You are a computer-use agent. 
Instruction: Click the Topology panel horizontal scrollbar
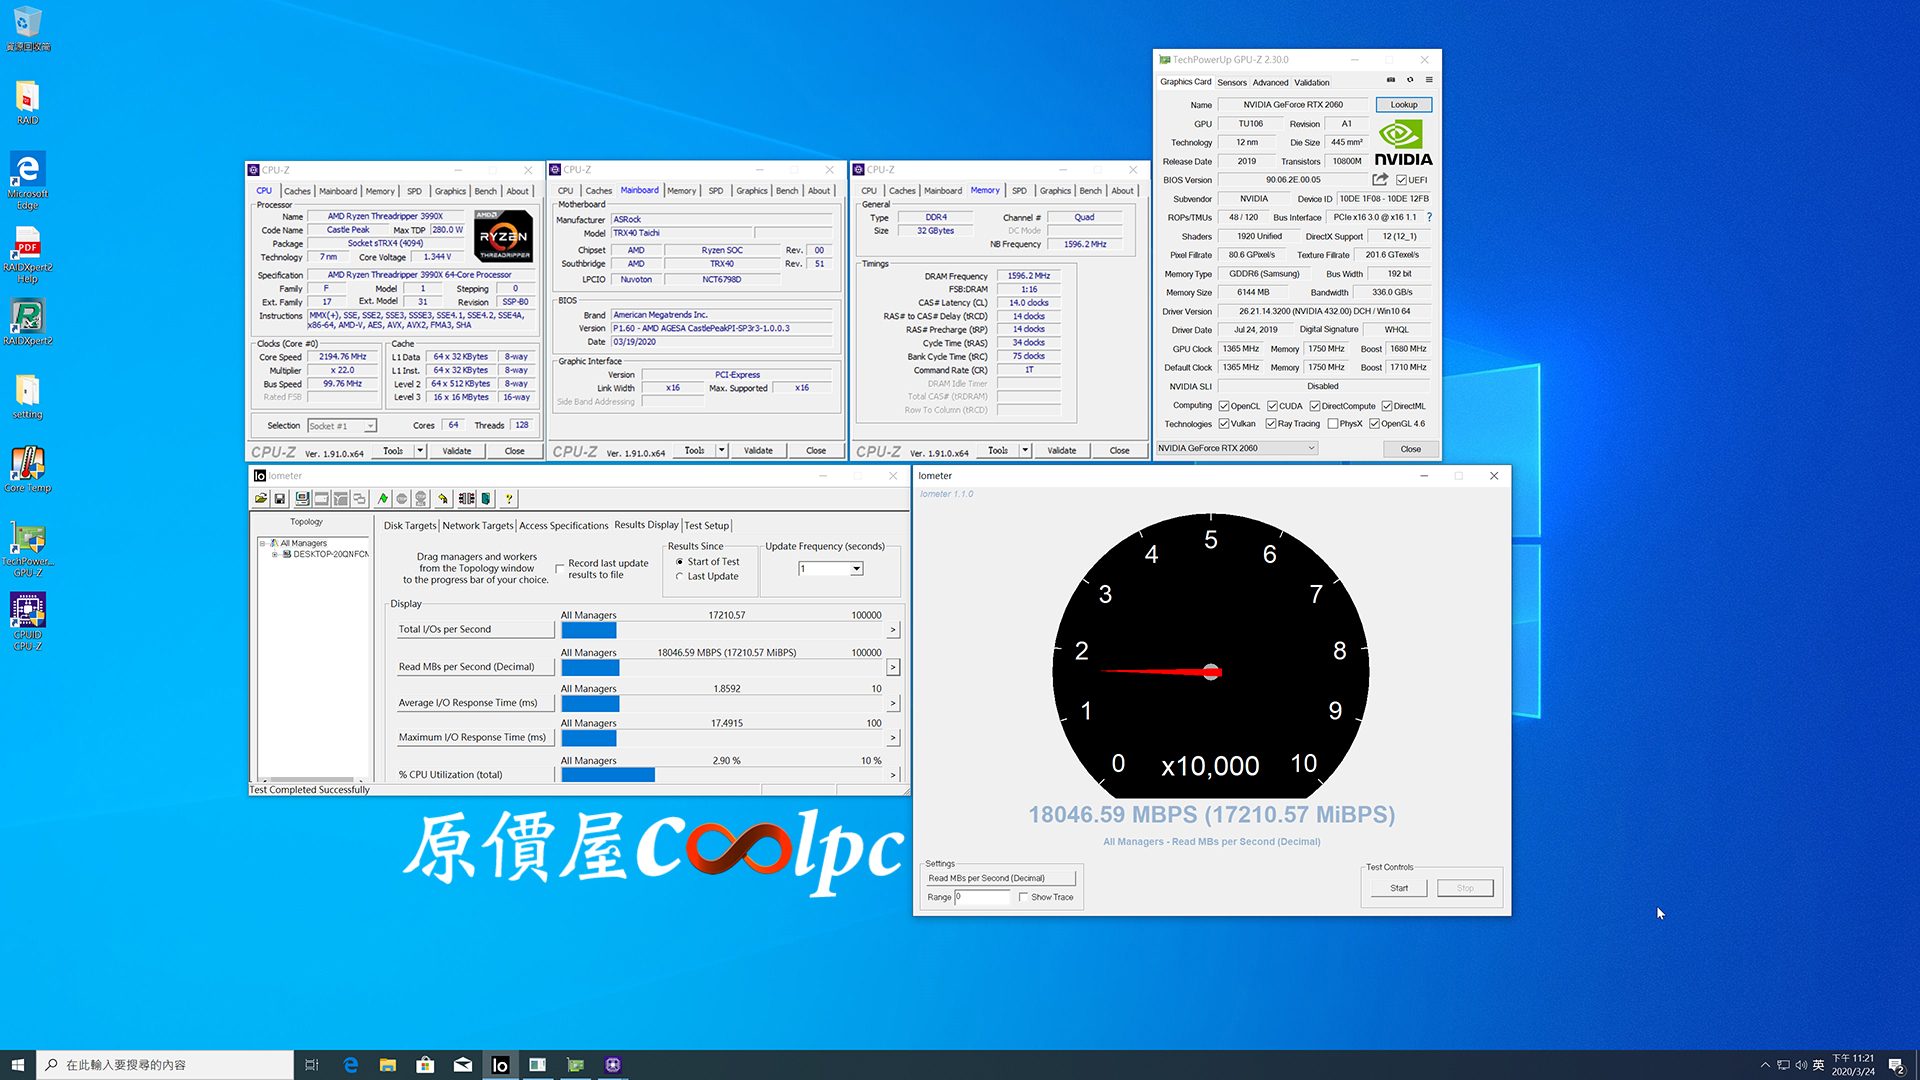[x=311, y=779]
